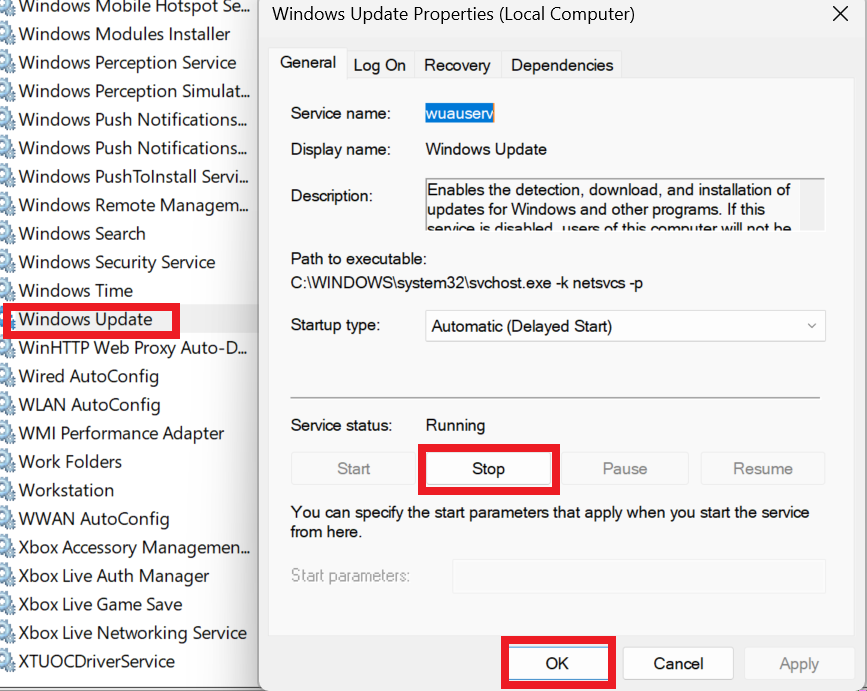Click the greyed-out Pause service button
Screen dimensions: 867x691
(x=625, y=469)
